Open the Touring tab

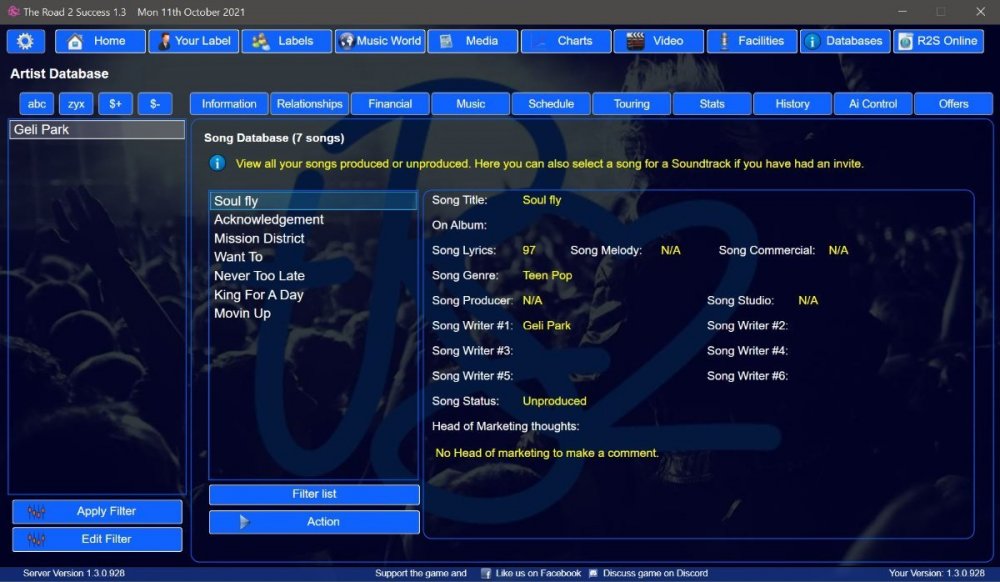(631, 104)
